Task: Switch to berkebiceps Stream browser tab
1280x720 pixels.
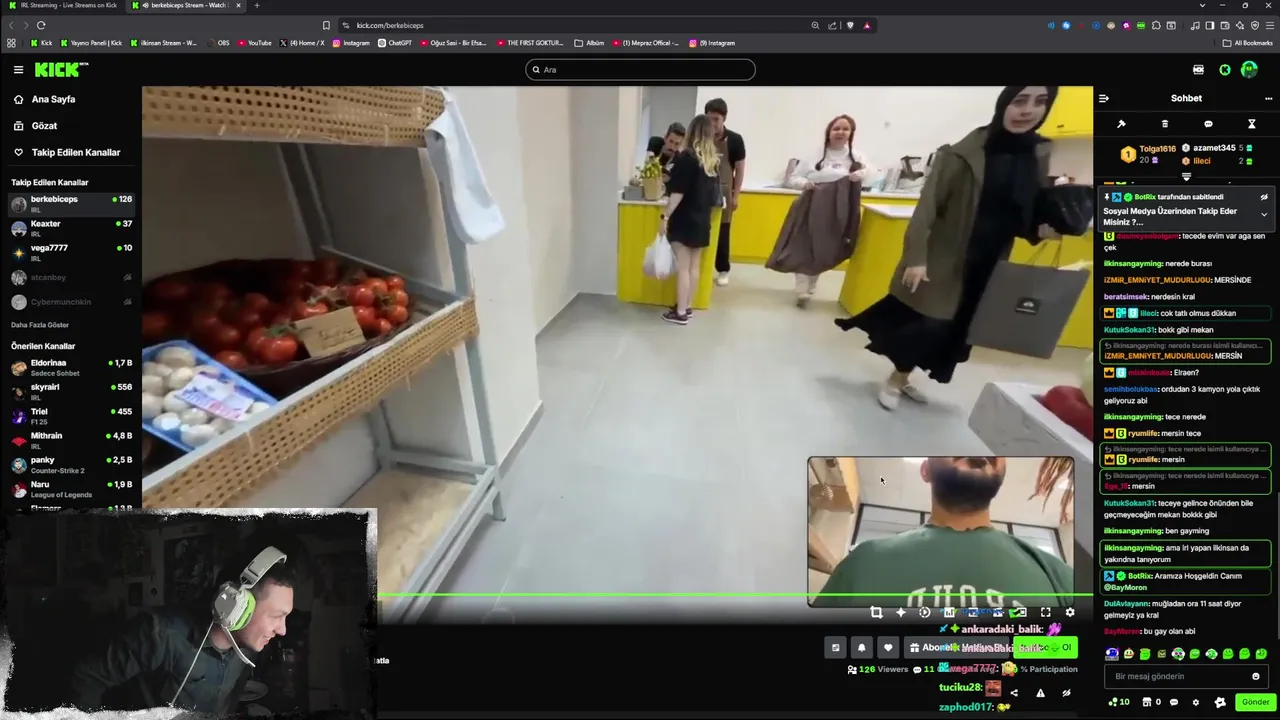Action: point(185,5)
